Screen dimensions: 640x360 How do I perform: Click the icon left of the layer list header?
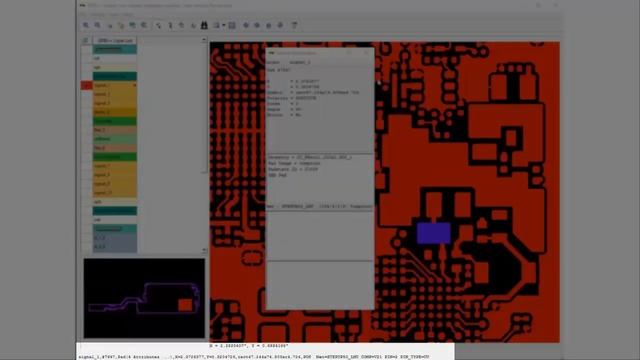coord(86,40)
